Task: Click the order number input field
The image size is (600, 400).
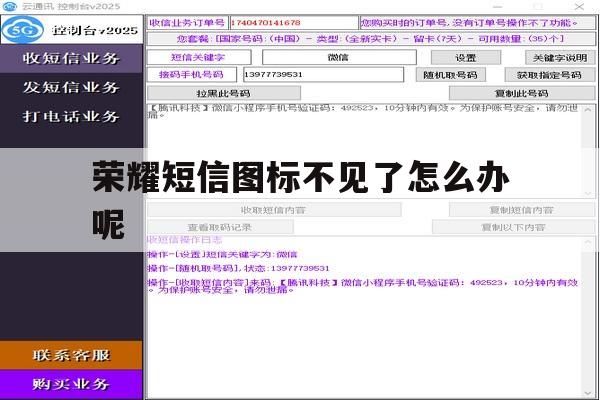Action: pyautogui.click(x=293, y=23)
